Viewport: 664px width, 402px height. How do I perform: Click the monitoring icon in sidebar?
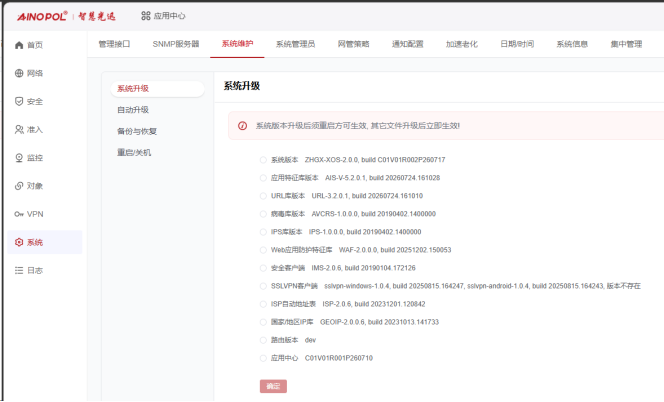tap(19, 158)
